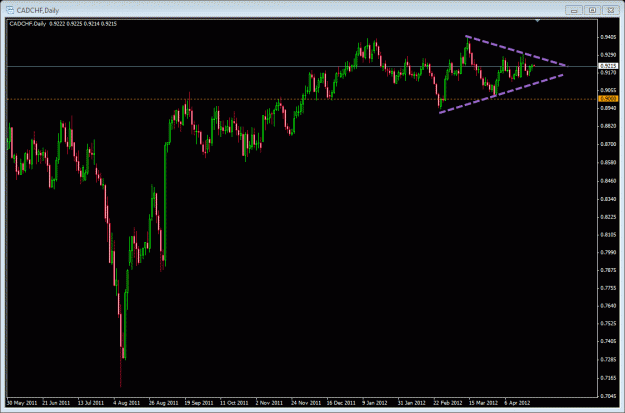625x413 pixels.
Task: Click the 0.8820 price scale label
Action: coord(608,126)
